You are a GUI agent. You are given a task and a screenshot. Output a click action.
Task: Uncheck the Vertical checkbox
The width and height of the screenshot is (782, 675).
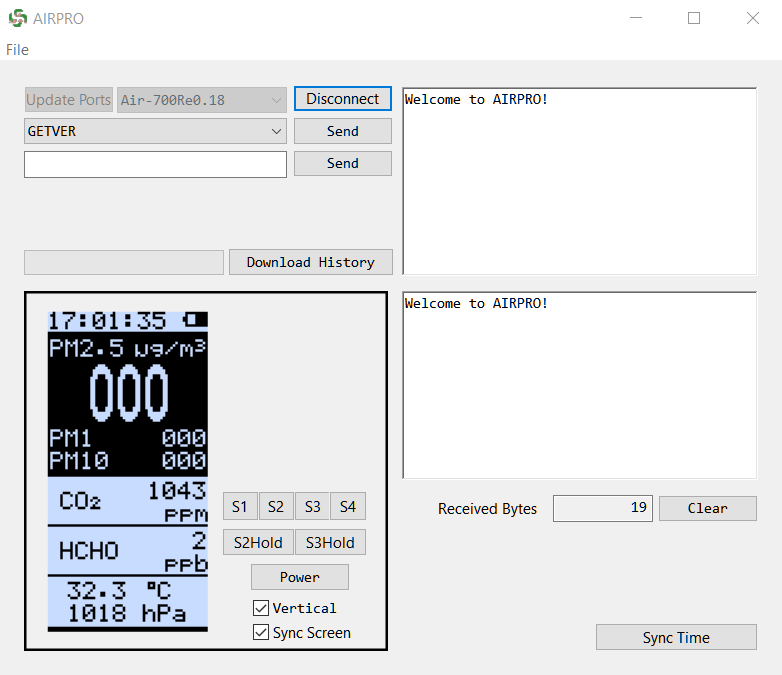tap(261, 608)
